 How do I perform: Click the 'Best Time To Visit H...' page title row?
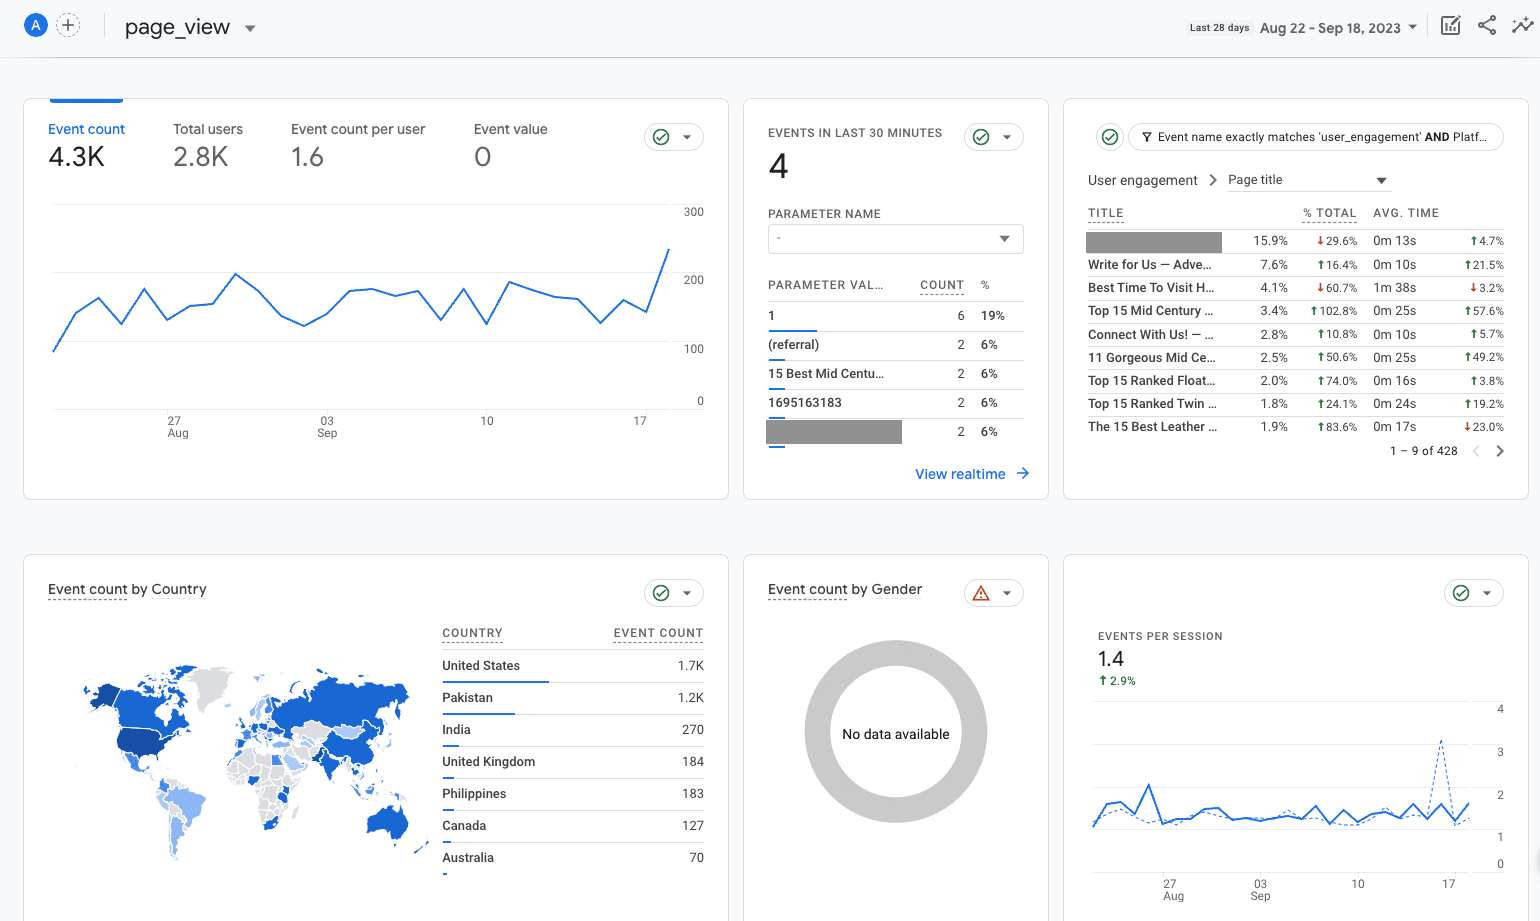(1295, 288)
